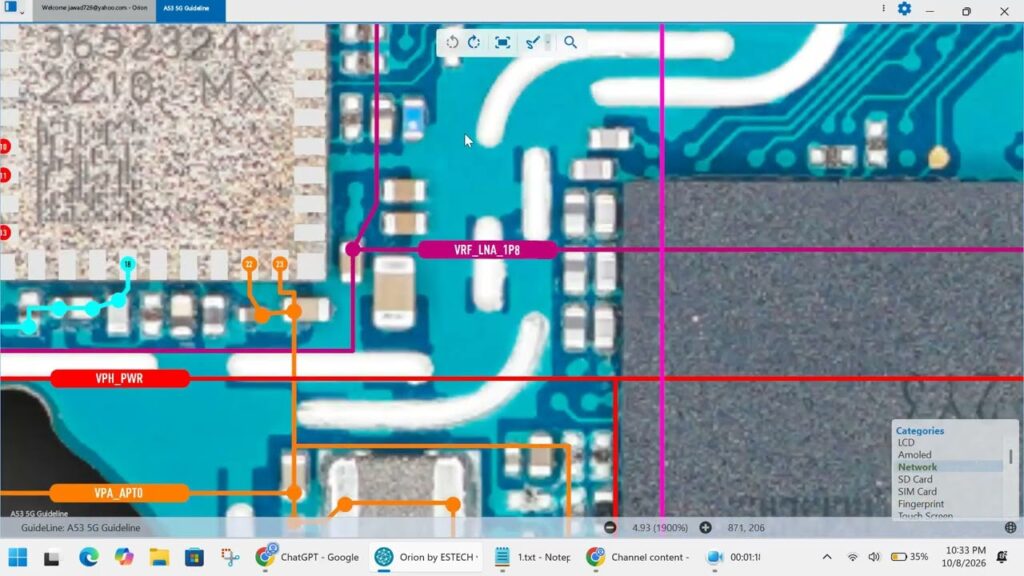The height and width of the screenshot is (576, 1024).
Task: Choose the Network category
Action: (917, 467)
